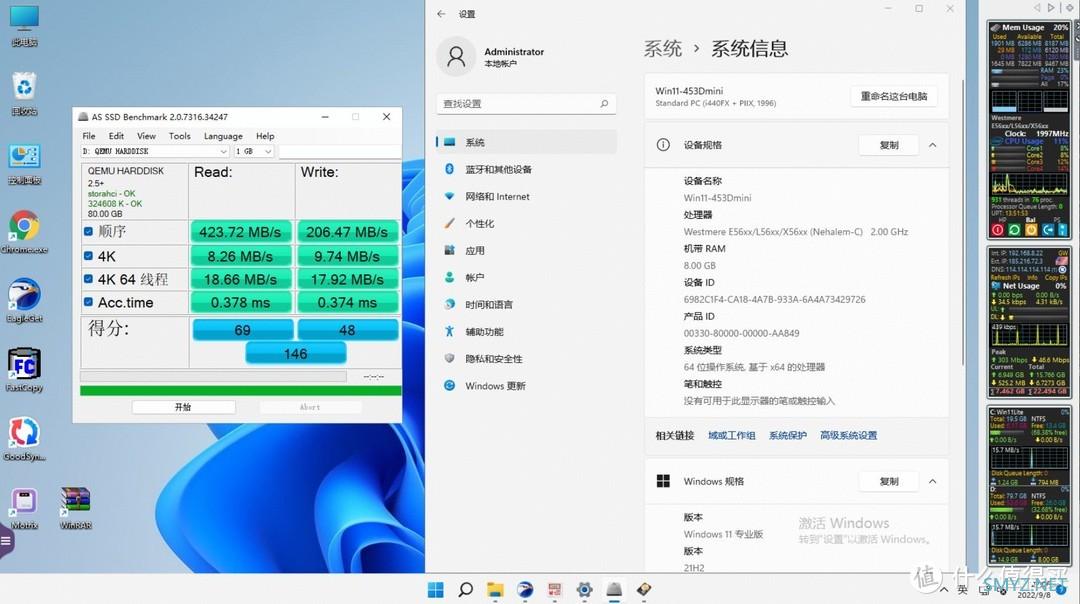
Task: Uncheck the sequential (顺序) test checkbox
Action: tap(88, 231)
